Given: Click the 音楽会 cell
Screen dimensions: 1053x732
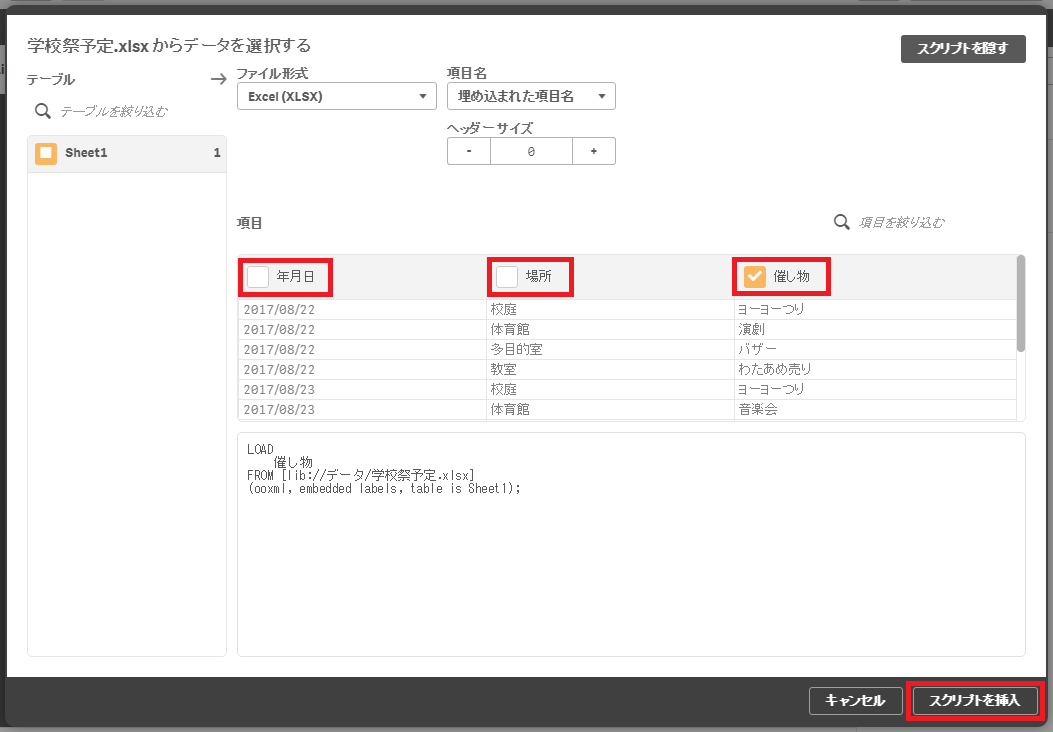Looking at the screenshot, I should coord(875,410).
